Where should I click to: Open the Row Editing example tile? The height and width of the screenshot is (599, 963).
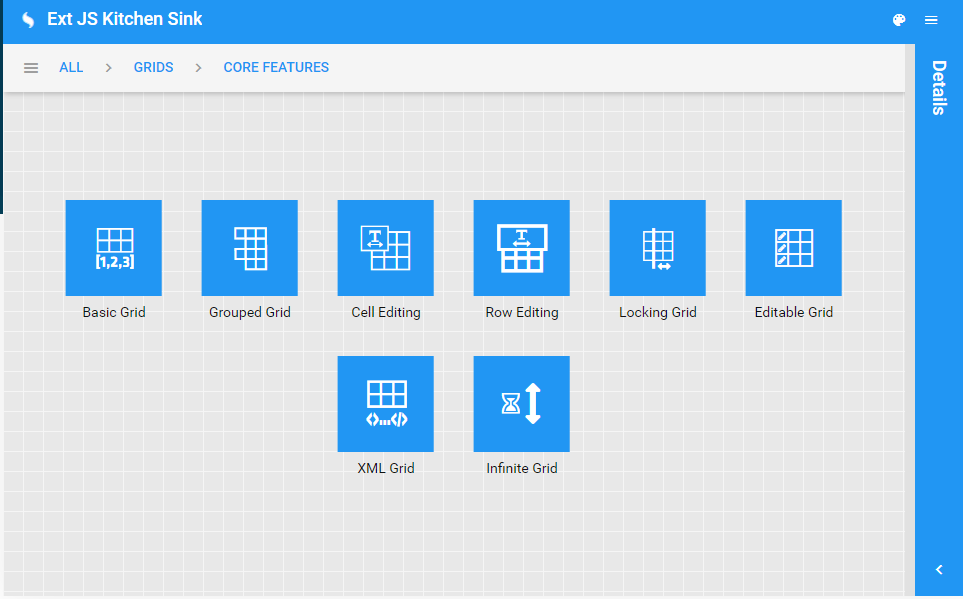(521, 248)
